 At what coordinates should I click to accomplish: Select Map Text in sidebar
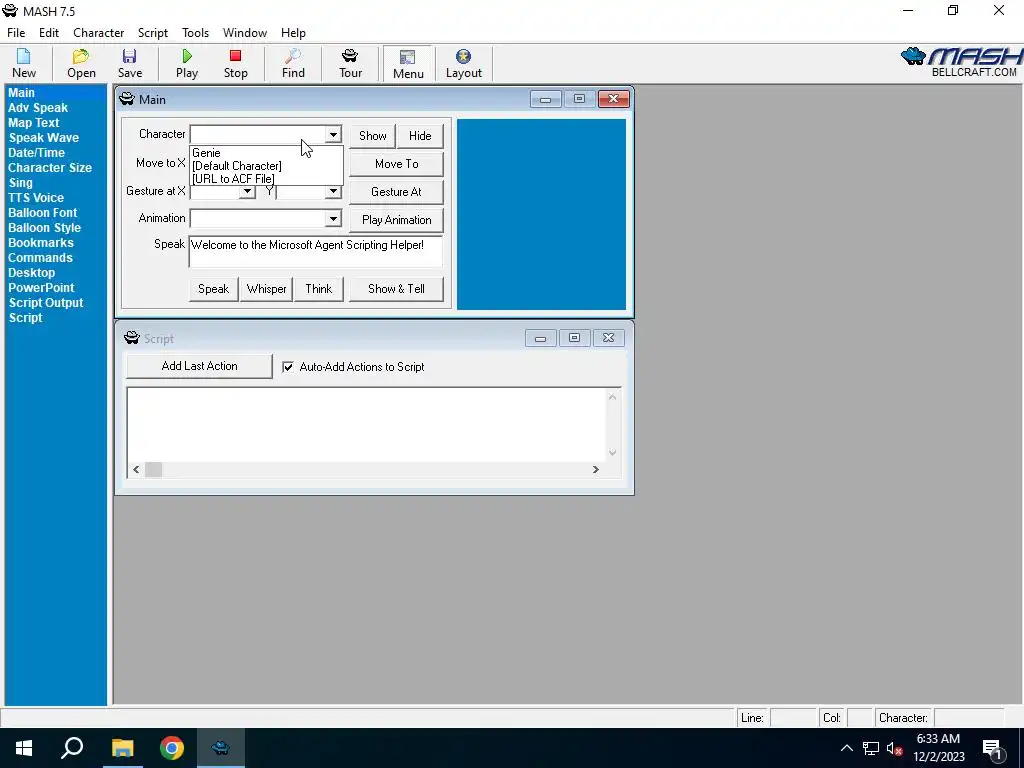click(x=33, y=123)
